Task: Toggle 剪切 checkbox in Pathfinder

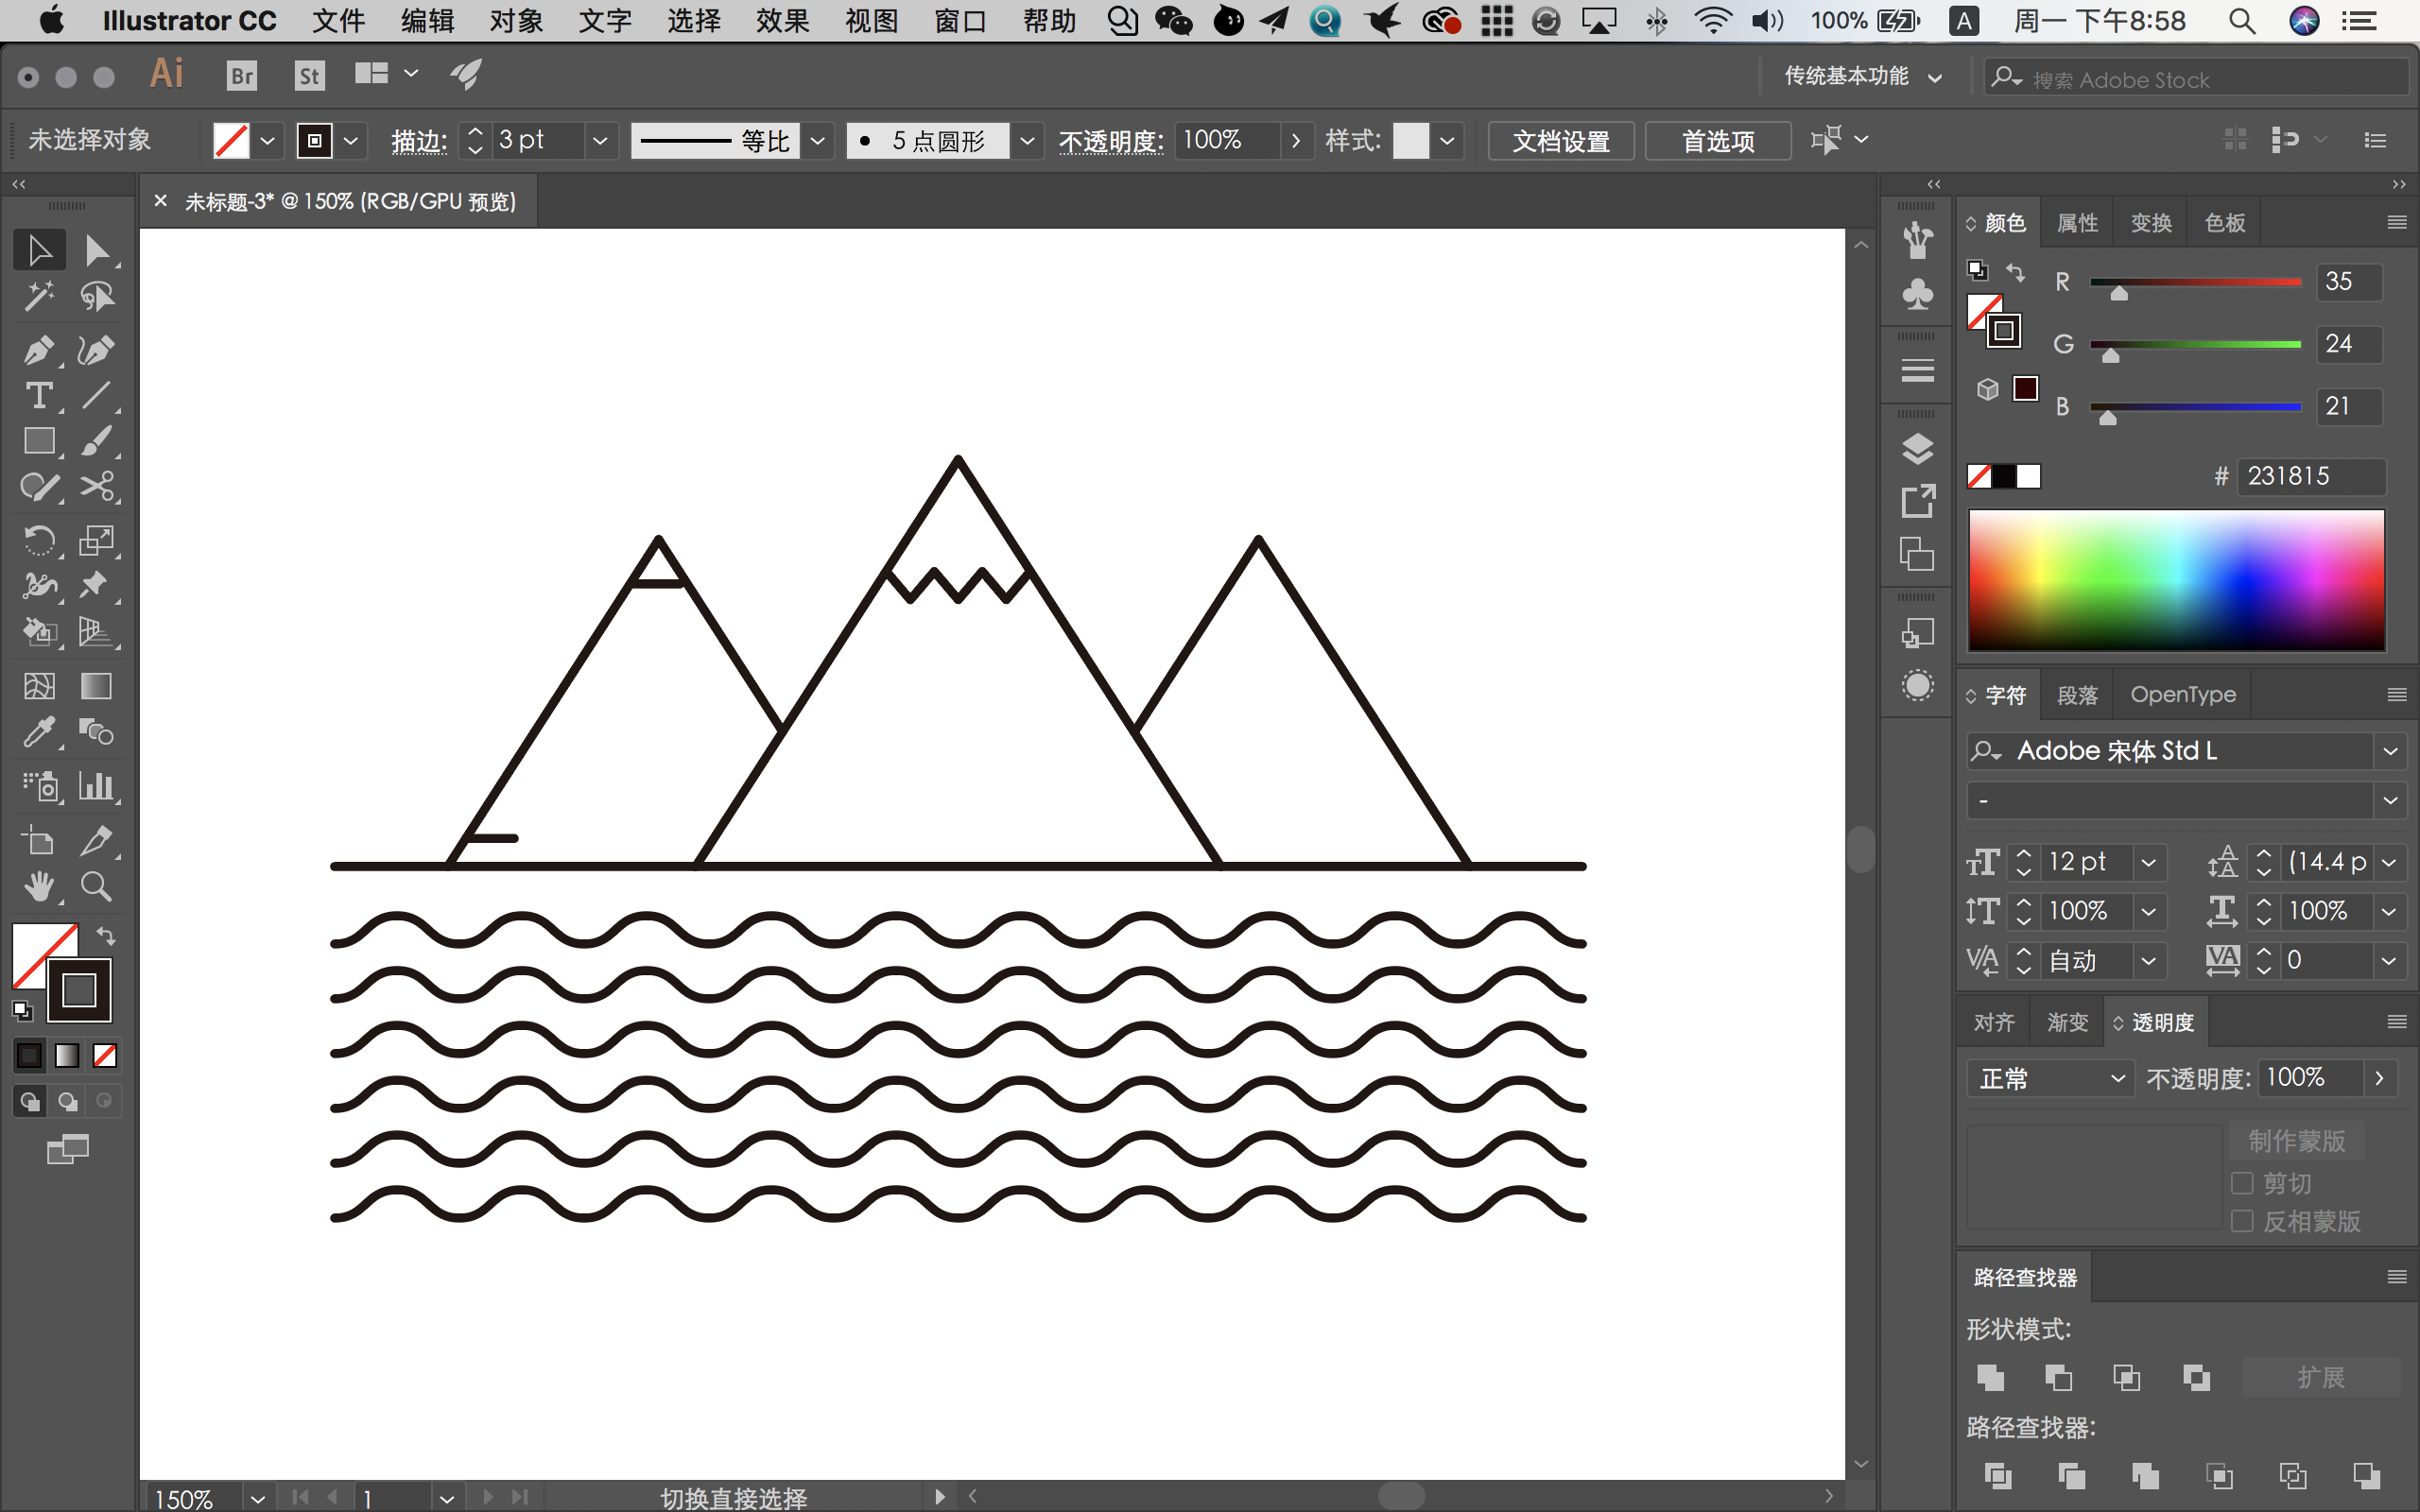Action: (2240, 1181)
